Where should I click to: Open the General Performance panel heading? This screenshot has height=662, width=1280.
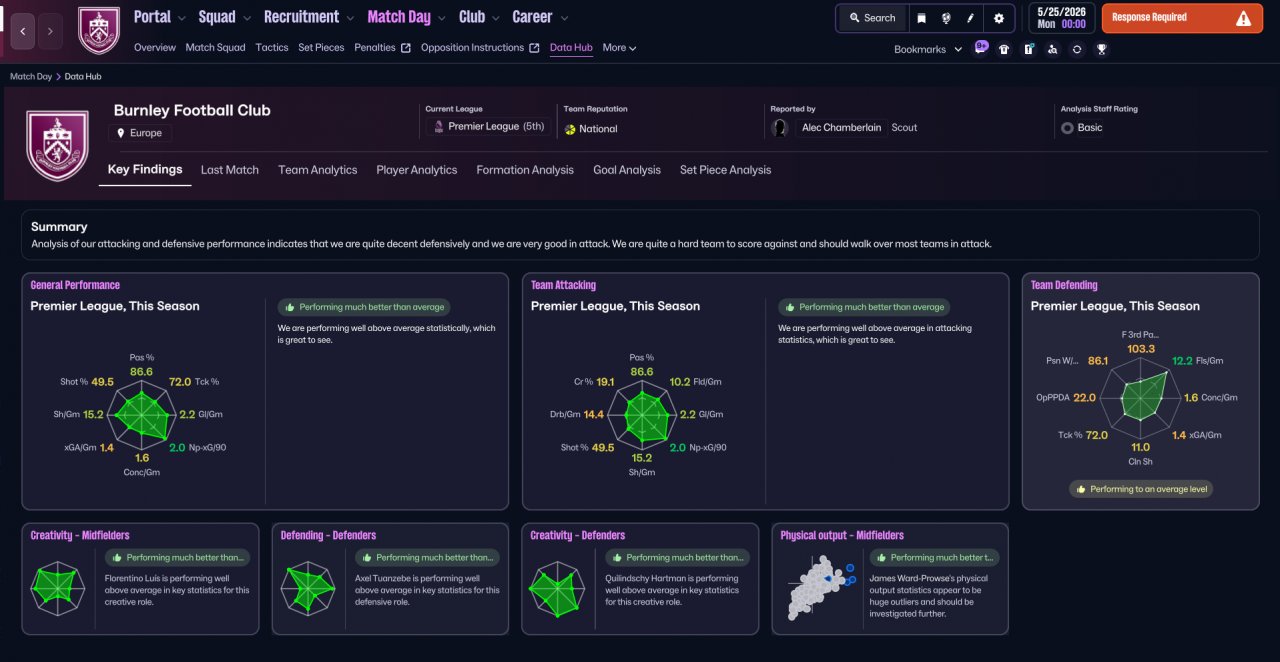click(x=75, y=285)
